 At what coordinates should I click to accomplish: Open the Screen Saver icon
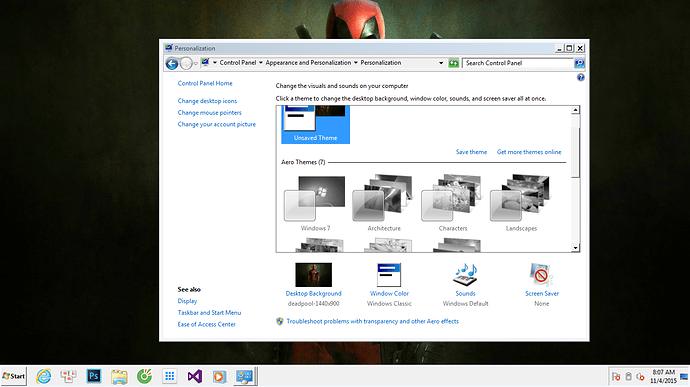[x=541, y=275]
